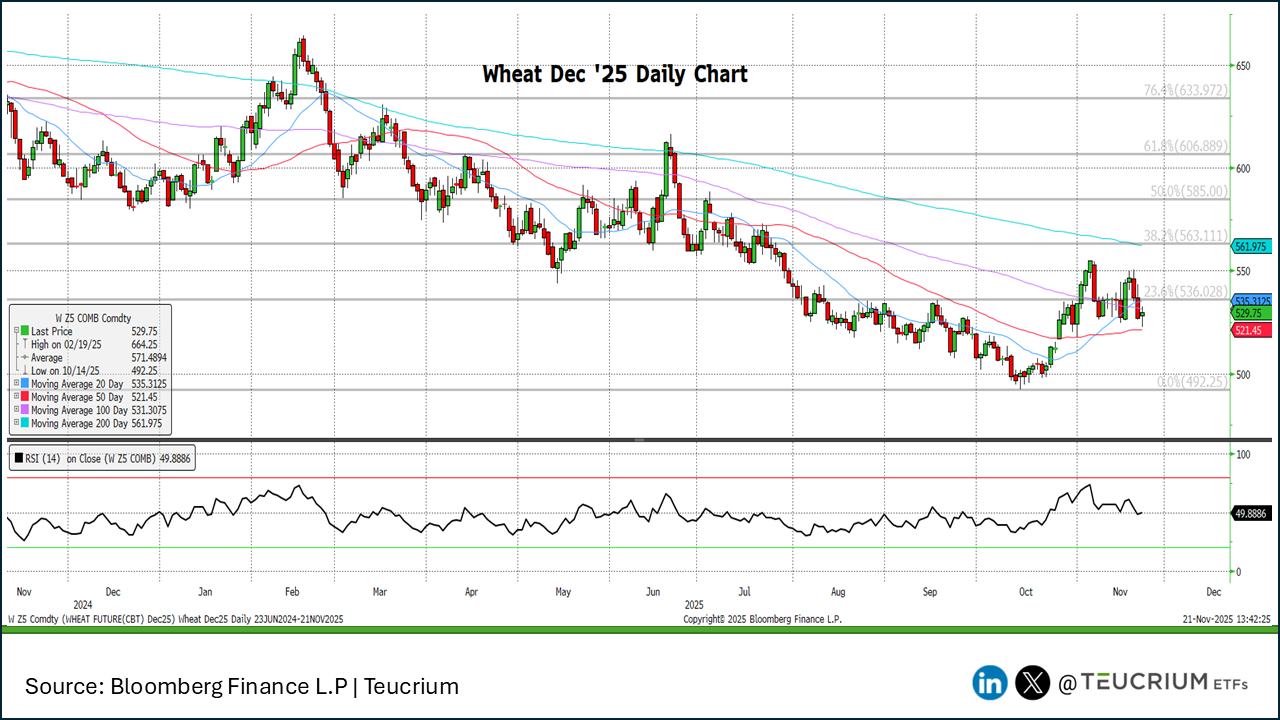Click the X (Twitter) logo icon

point(1032,683)
